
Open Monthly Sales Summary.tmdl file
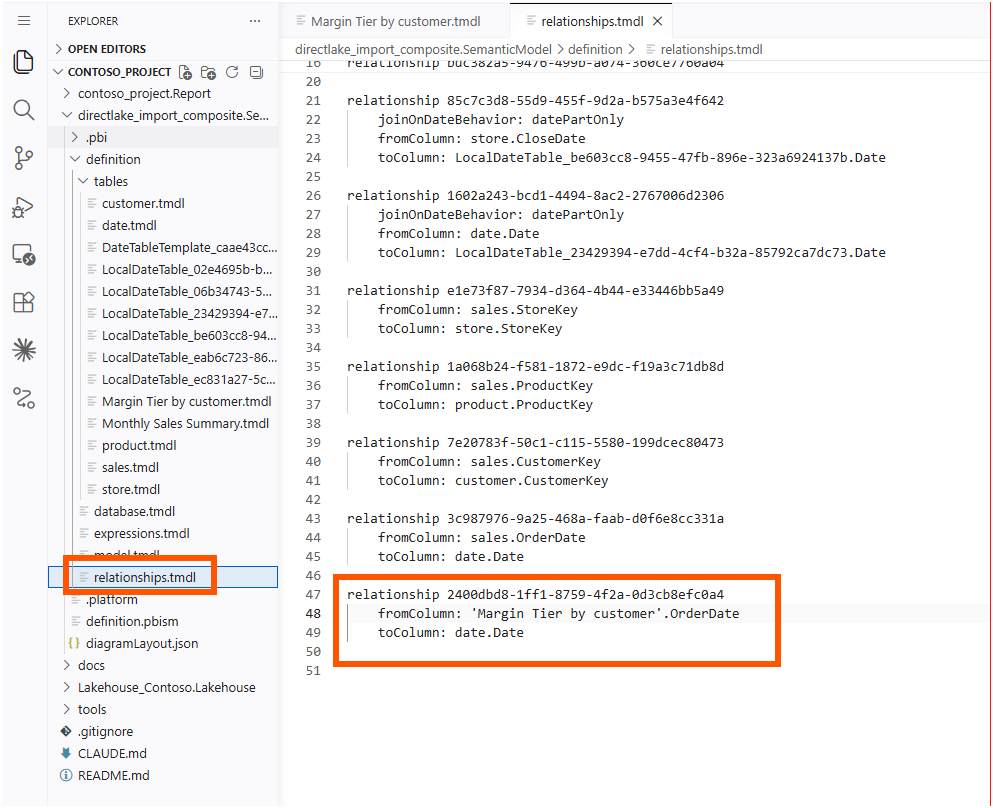(185, 424)
